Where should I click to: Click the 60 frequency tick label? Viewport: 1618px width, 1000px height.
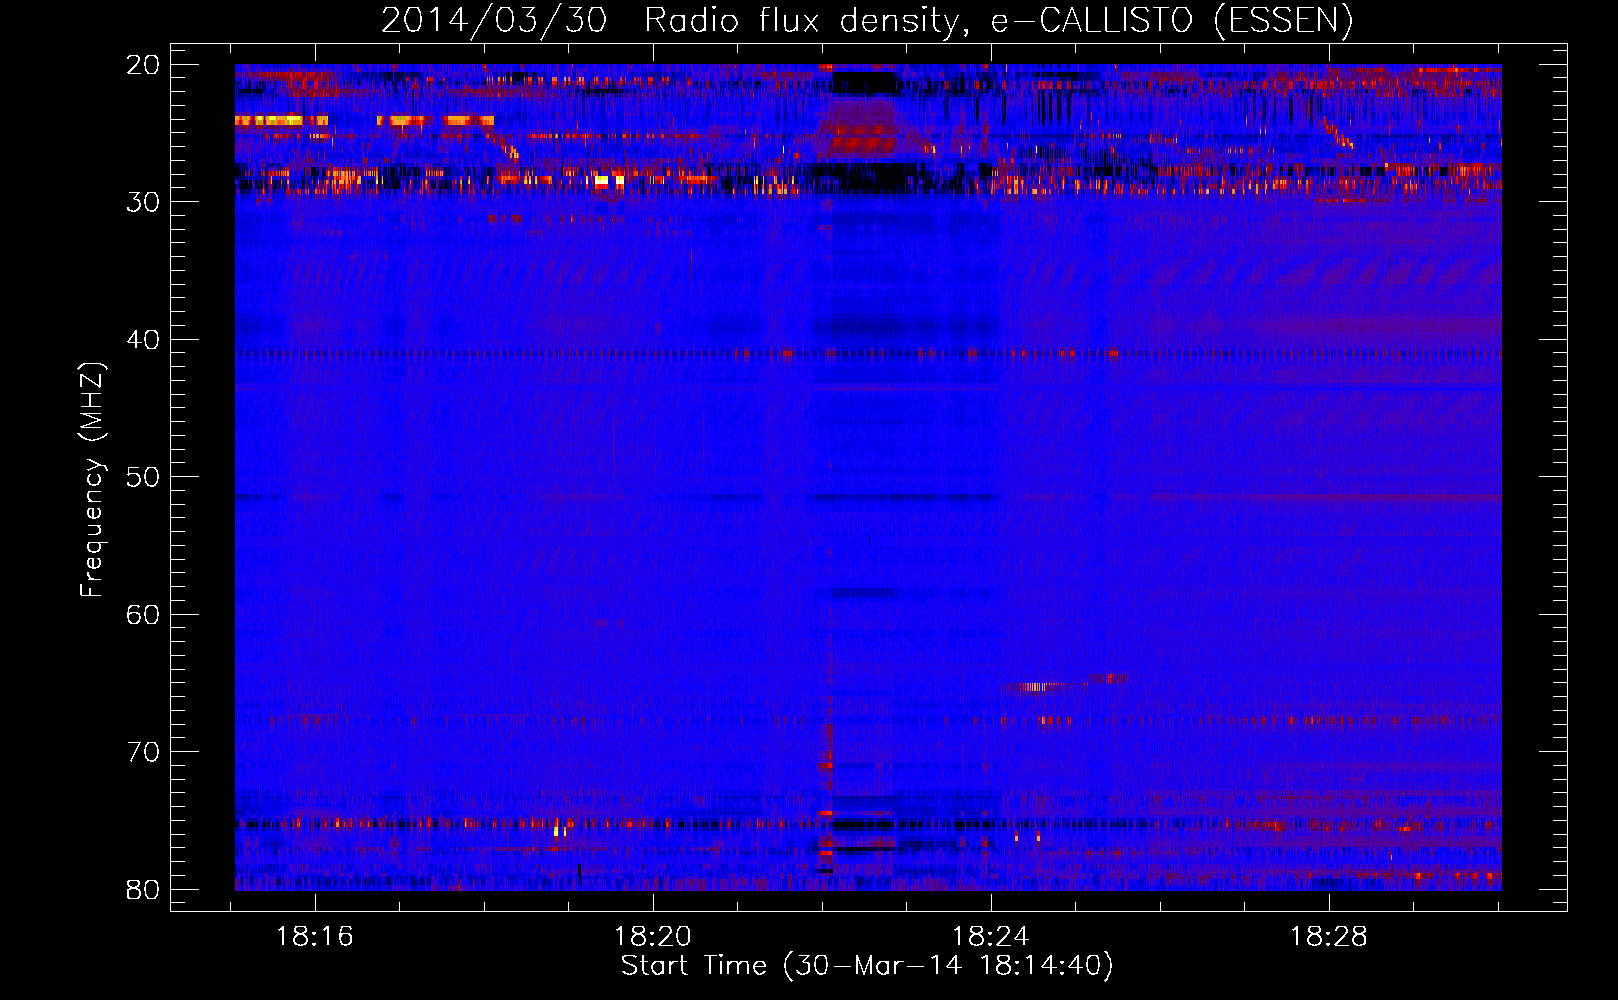pyautogui.click(x=143, y=615)
